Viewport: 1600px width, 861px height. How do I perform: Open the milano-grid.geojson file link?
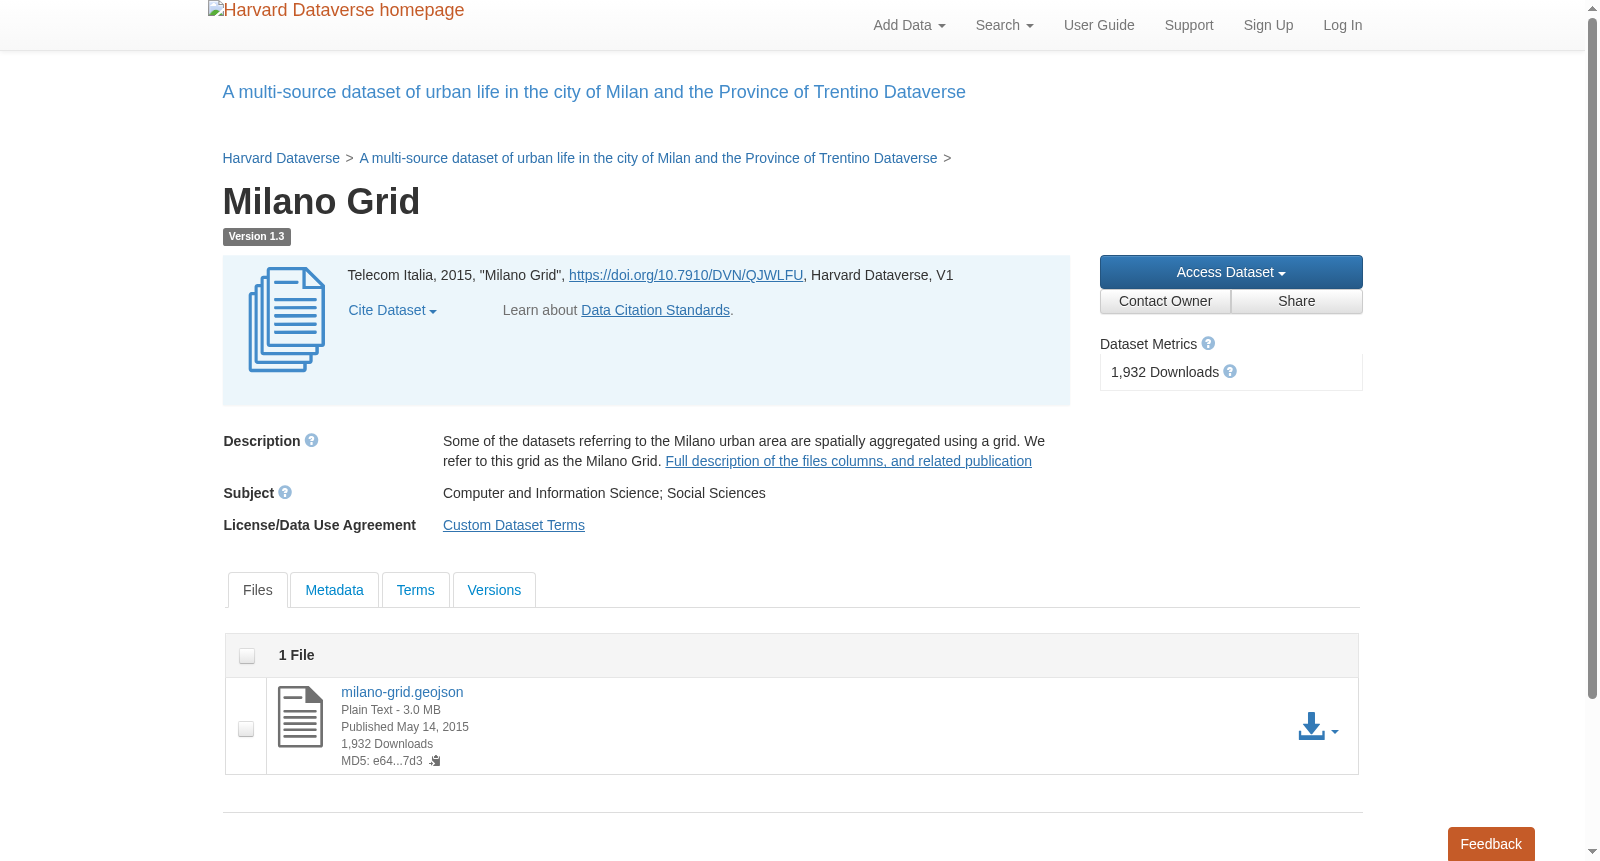click(402, 692)
